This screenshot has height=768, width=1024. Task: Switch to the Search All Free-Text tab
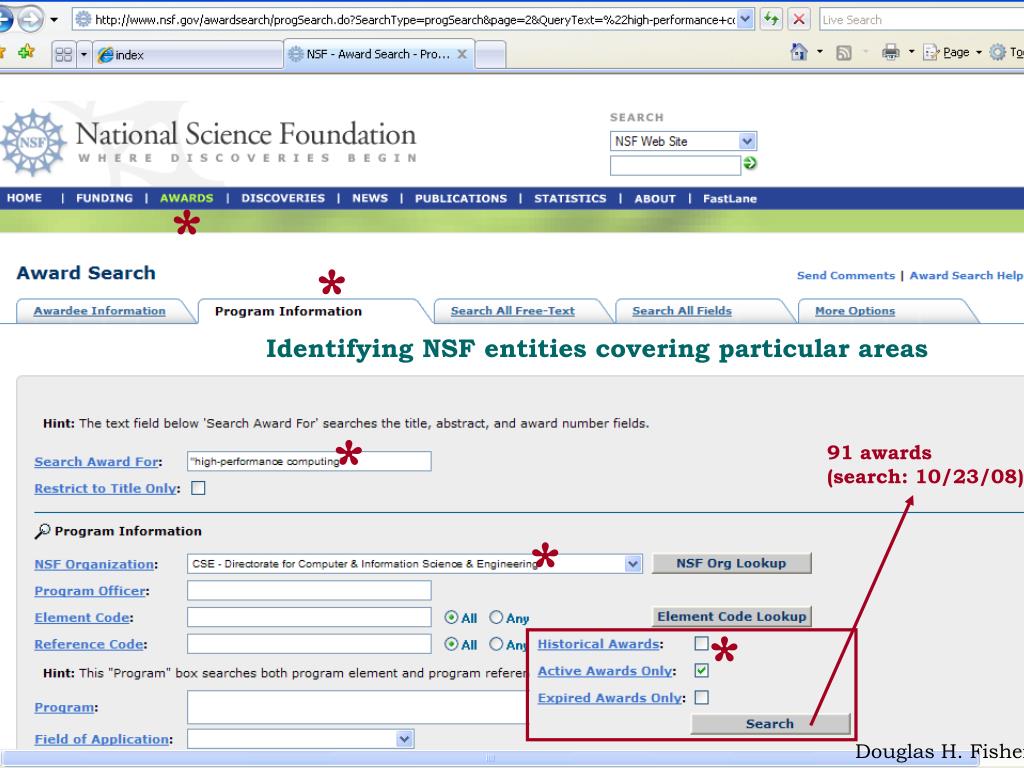513,311
